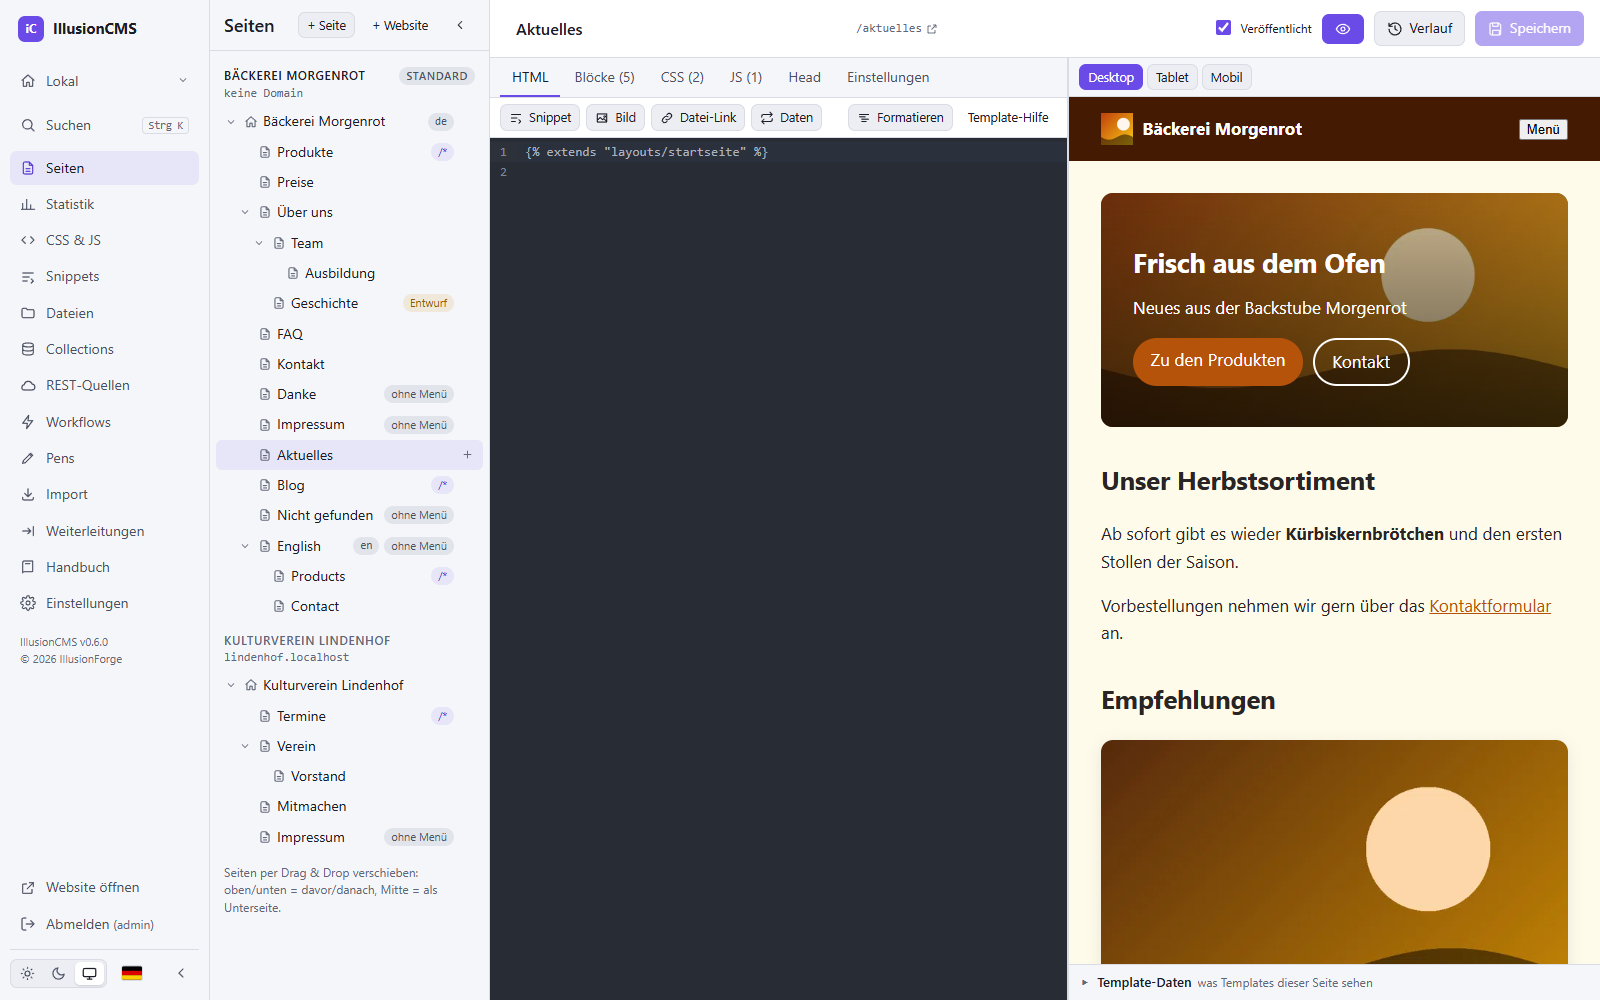
Task: Open the Import section
Action: click(104, 494)
